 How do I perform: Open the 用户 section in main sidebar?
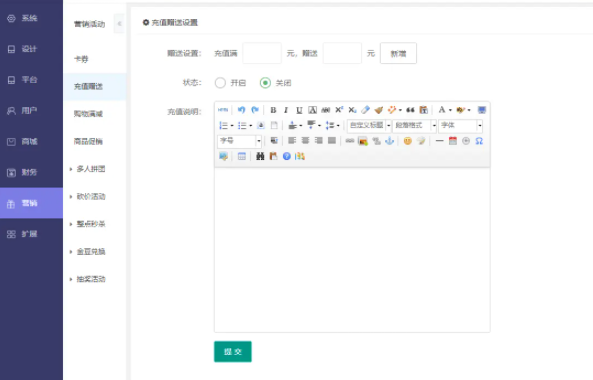[x=31, y=110]
